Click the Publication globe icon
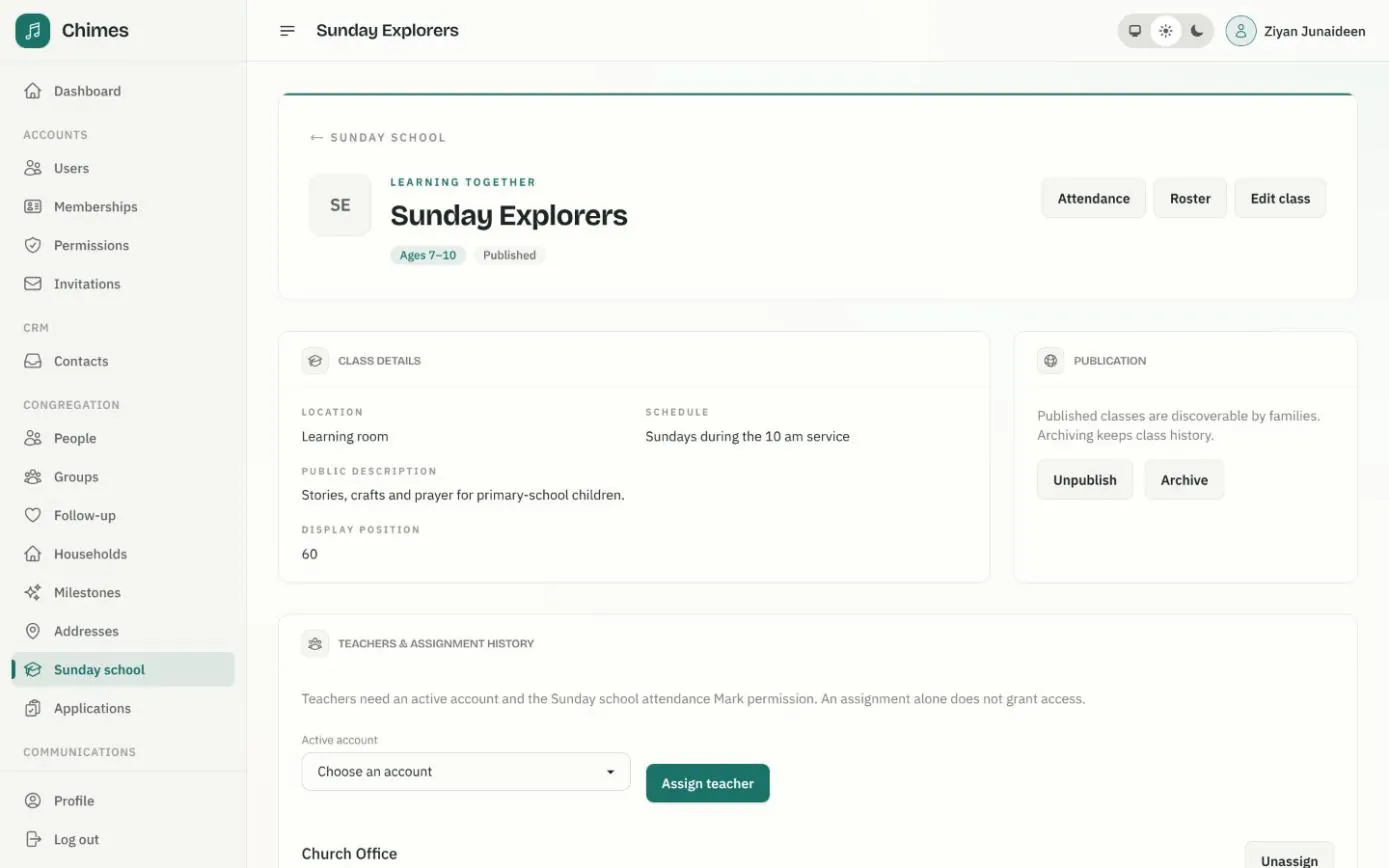The width and height of the screenshot is (1389, 868). [x=1051, y=361]
